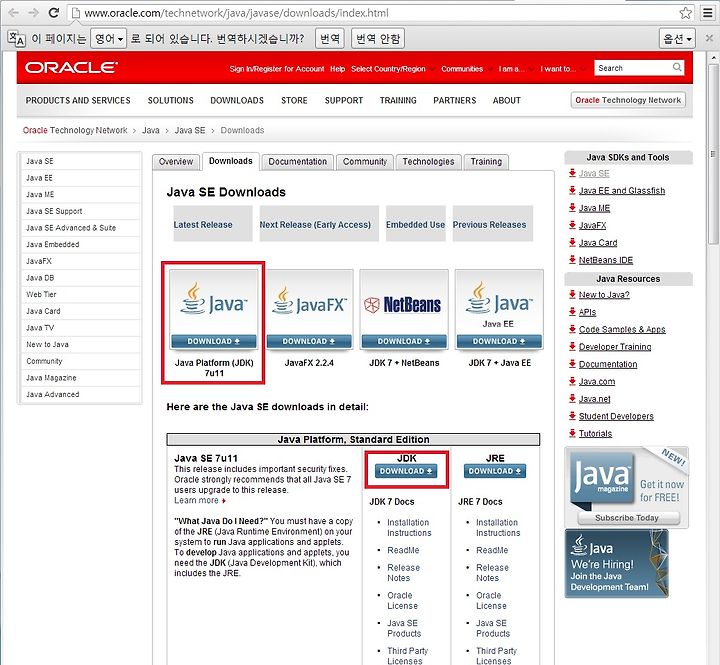This screenshot has width=720, height=665.
Task: Click the do-not-translate button
Action: click(x=378, y=39)
